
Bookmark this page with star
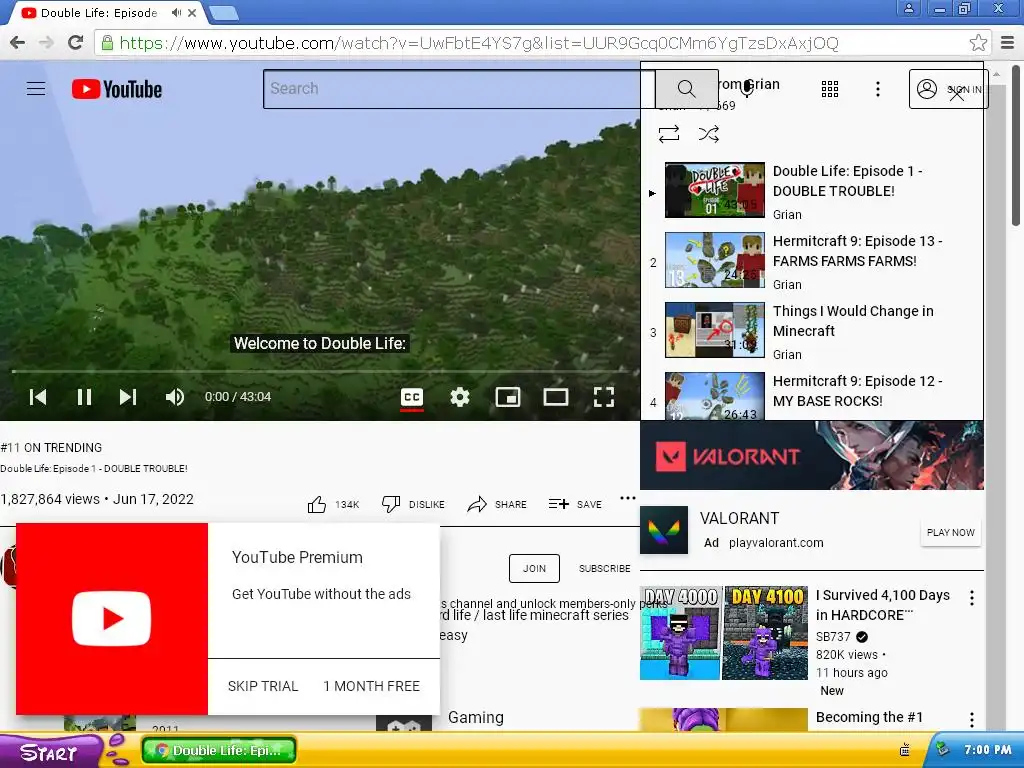pyautogui.click(x=978, y=43)
